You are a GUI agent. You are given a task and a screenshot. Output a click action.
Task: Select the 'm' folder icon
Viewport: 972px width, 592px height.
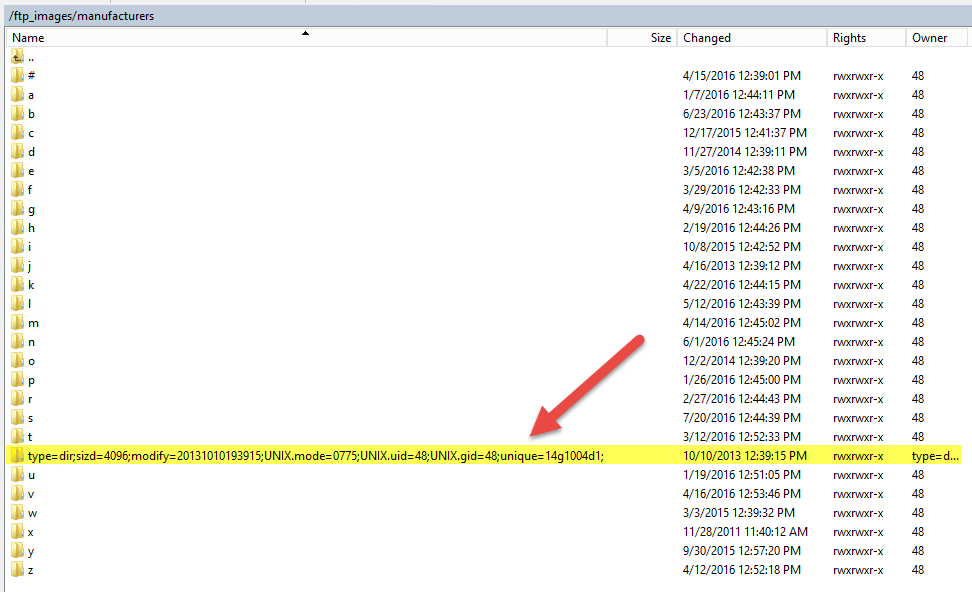coord(17,323)
